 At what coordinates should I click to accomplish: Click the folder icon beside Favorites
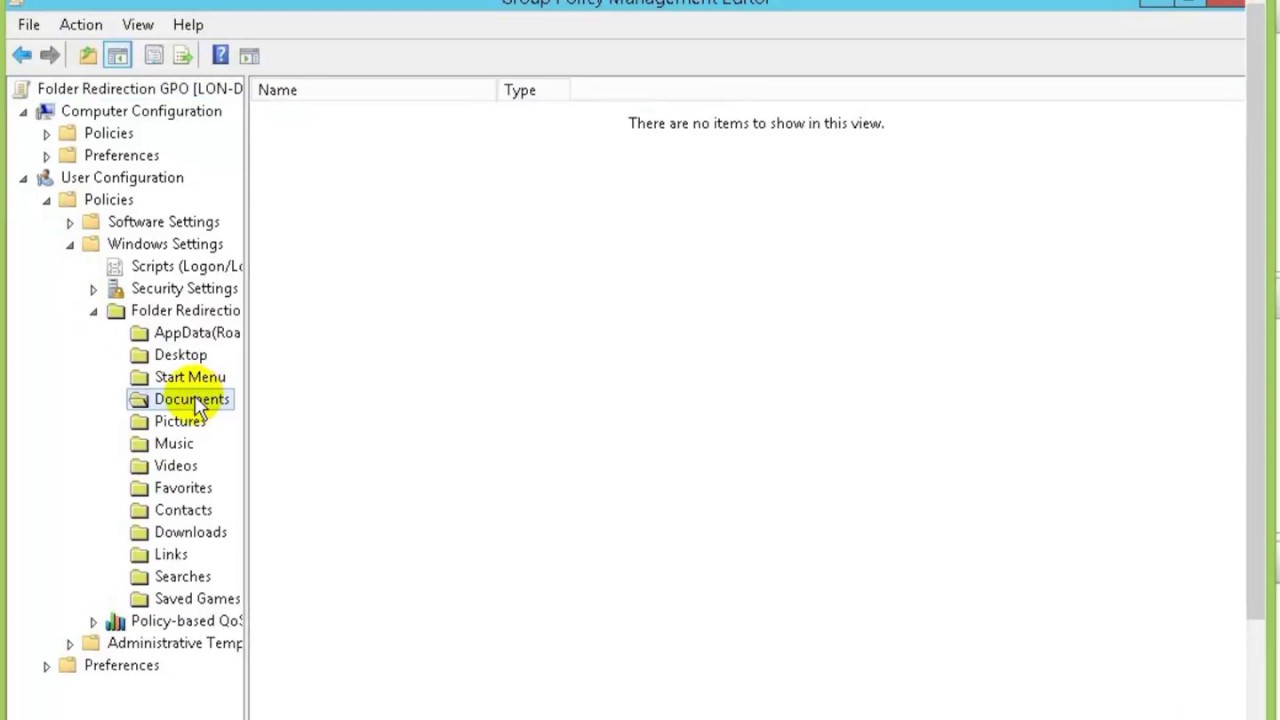click(x=139, y=488)
